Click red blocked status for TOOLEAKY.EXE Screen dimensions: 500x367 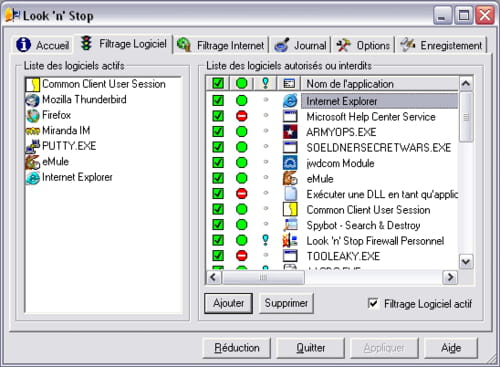tap(242, 256)
